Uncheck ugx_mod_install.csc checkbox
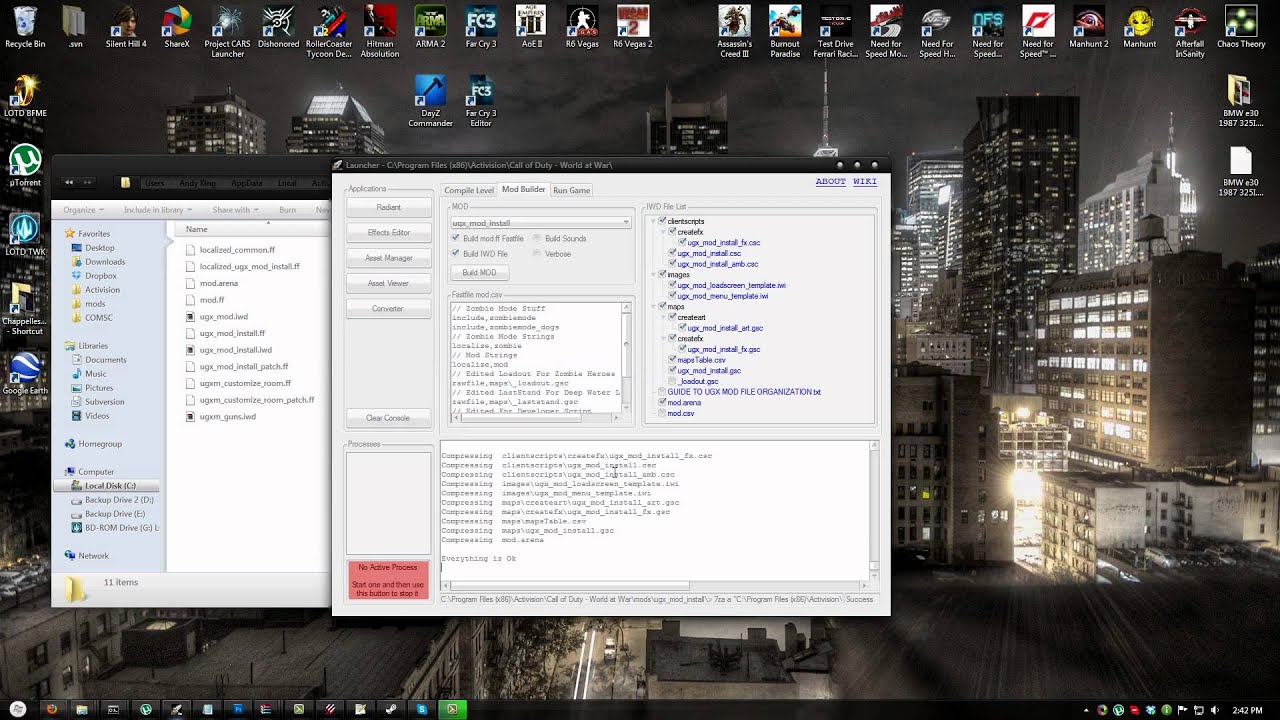 point(673,253)
